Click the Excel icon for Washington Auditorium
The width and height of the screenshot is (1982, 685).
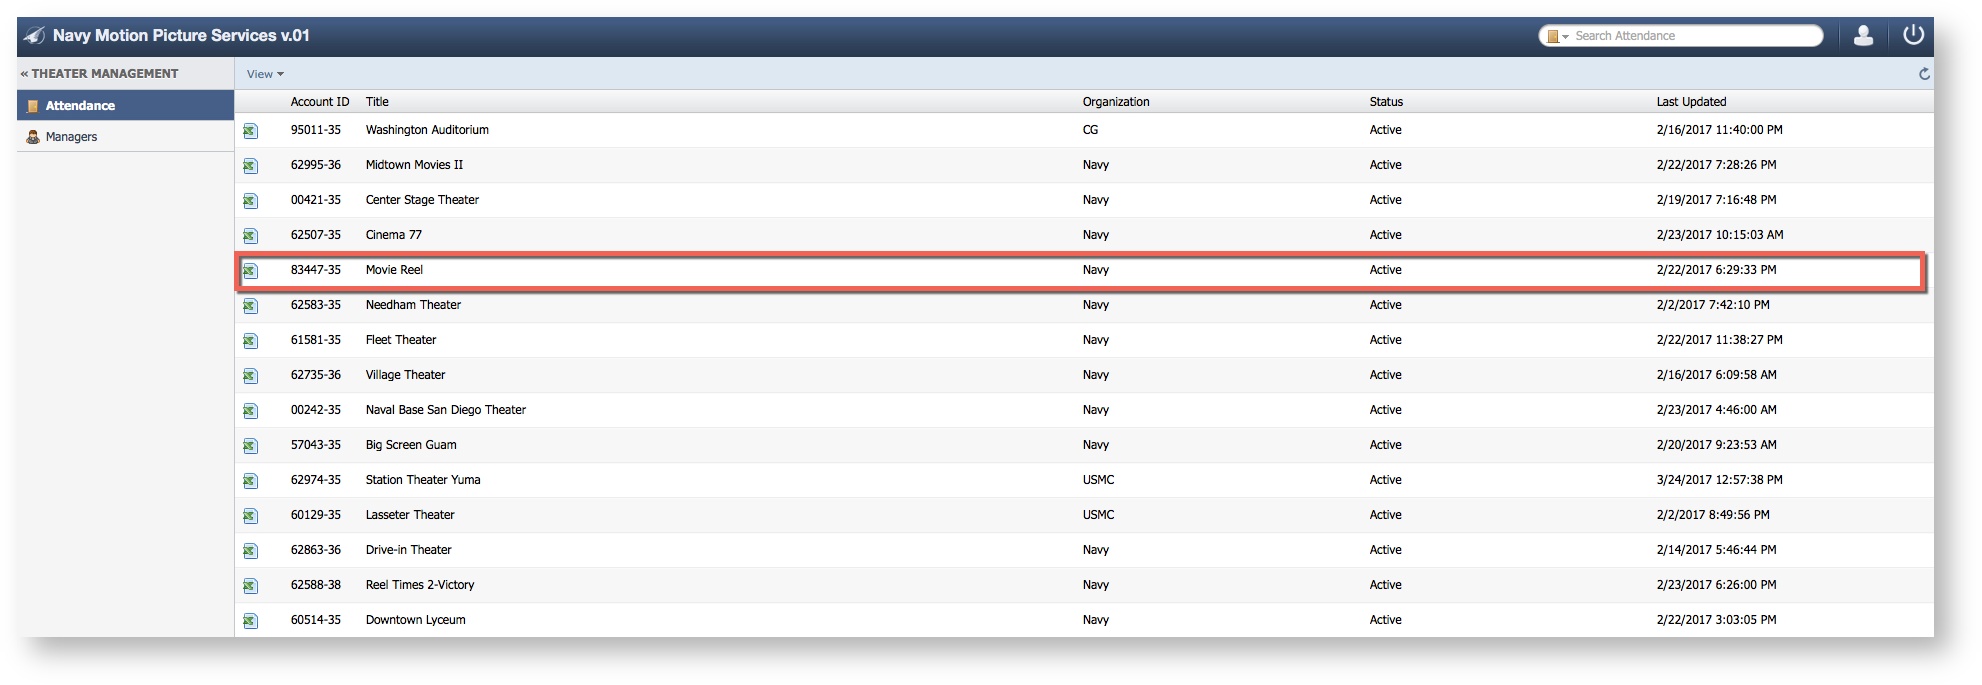pyautogui.click(x=250, y=131)
